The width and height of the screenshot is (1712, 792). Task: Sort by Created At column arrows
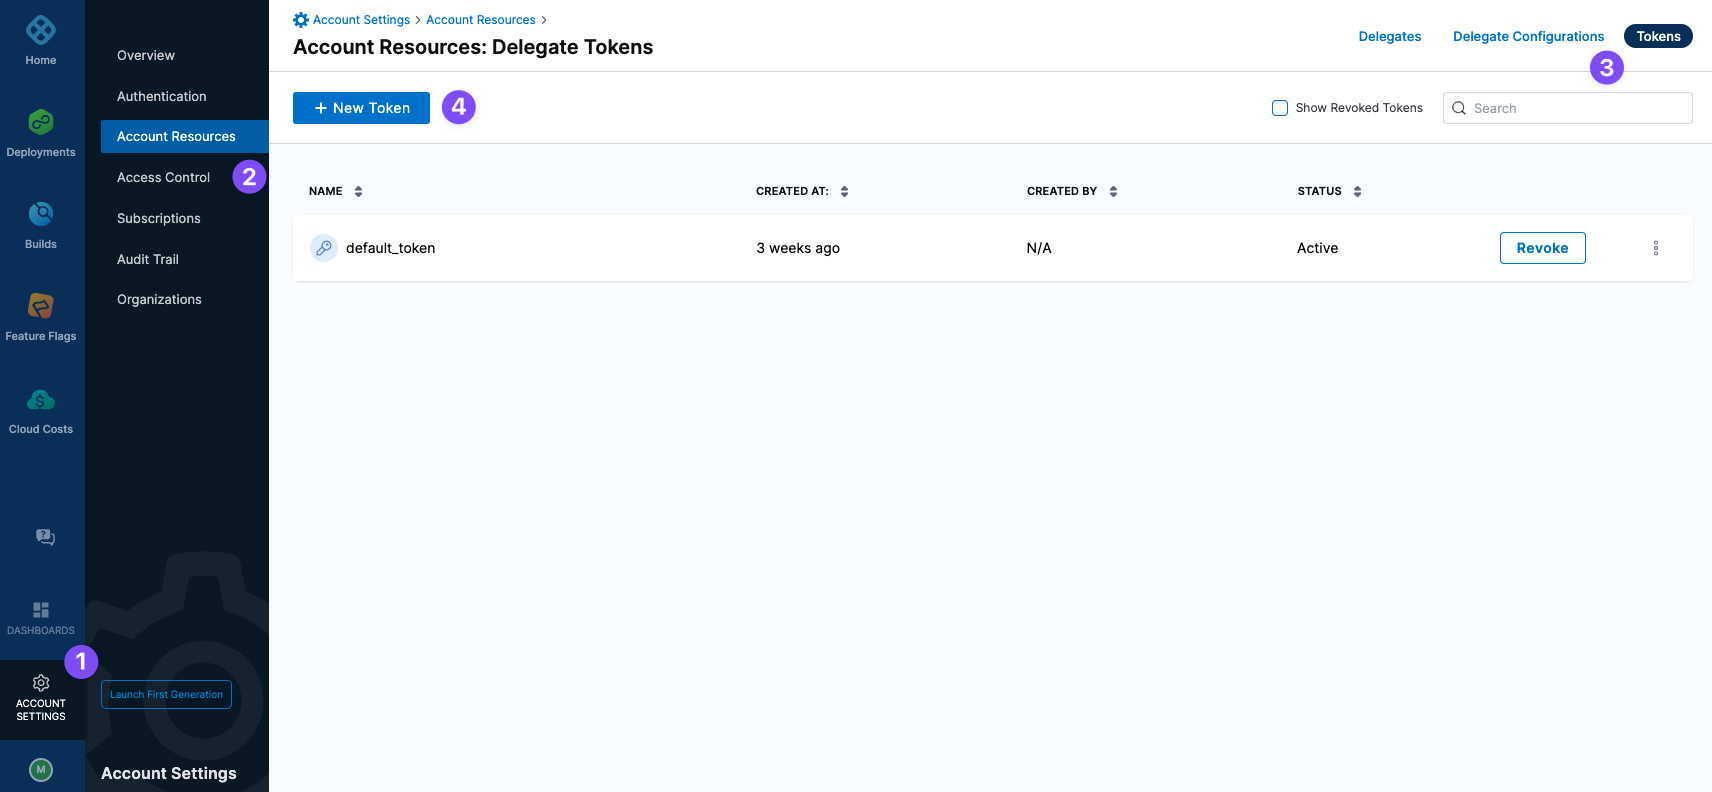click(844, 191)
